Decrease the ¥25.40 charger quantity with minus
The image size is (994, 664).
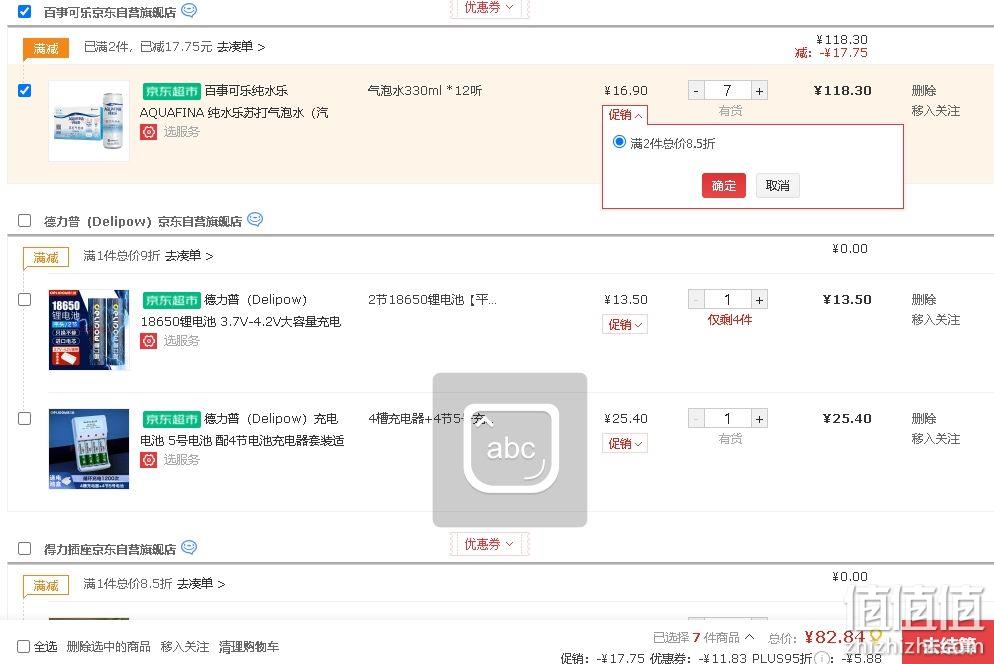(696, 419)
